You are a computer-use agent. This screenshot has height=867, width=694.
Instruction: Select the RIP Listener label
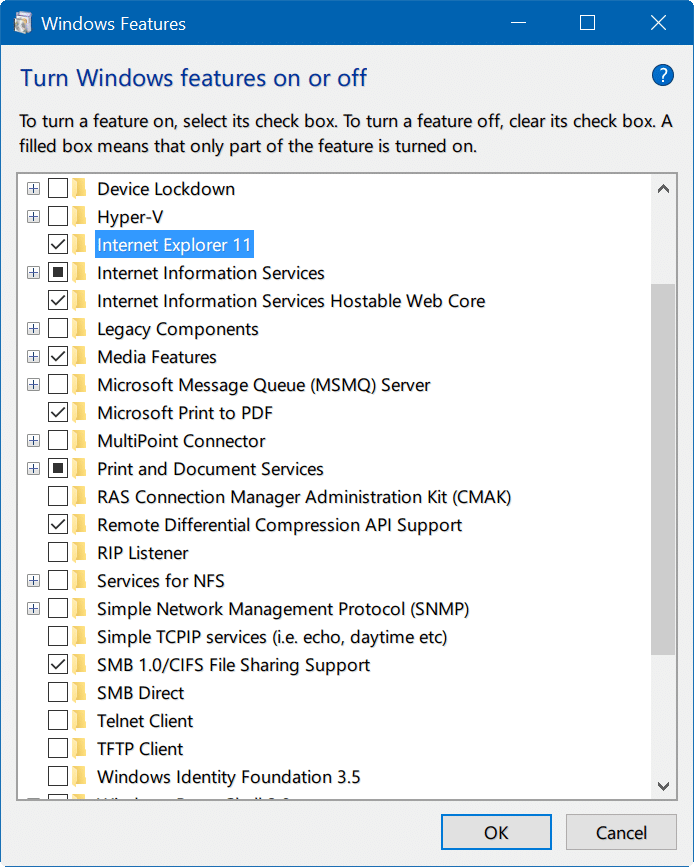[x=143, y=552]
